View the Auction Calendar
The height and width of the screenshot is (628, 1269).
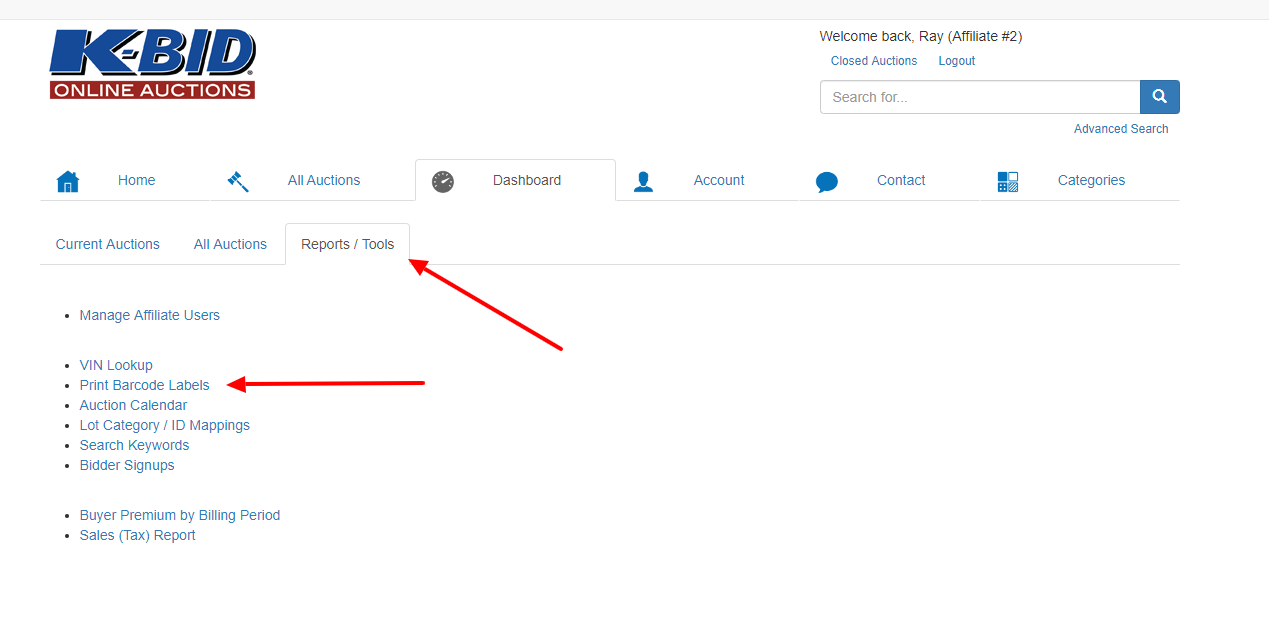pos(133,405)
